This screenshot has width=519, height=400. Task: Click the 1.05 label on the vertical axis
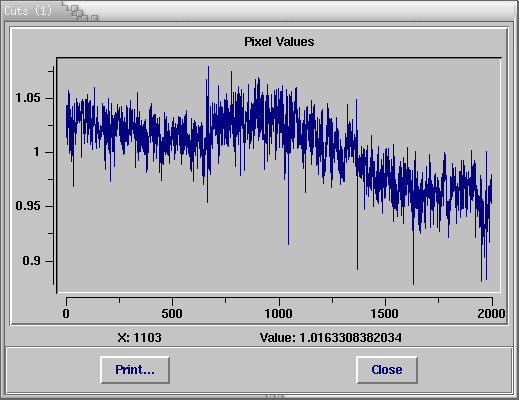coord(28,98)
